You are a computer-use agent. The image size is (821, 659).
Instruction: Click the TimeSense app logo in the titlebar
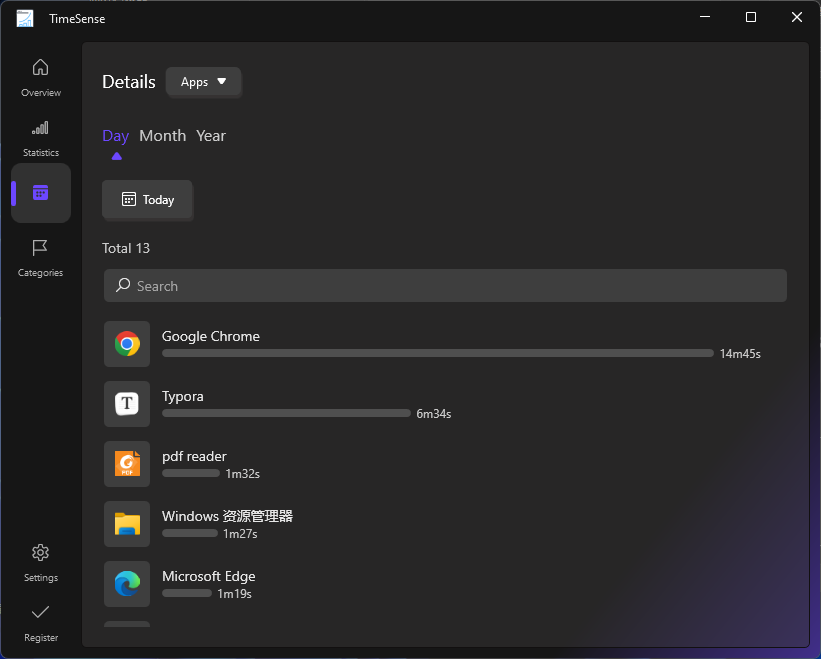pyautogui.click(x=24, y=17)
